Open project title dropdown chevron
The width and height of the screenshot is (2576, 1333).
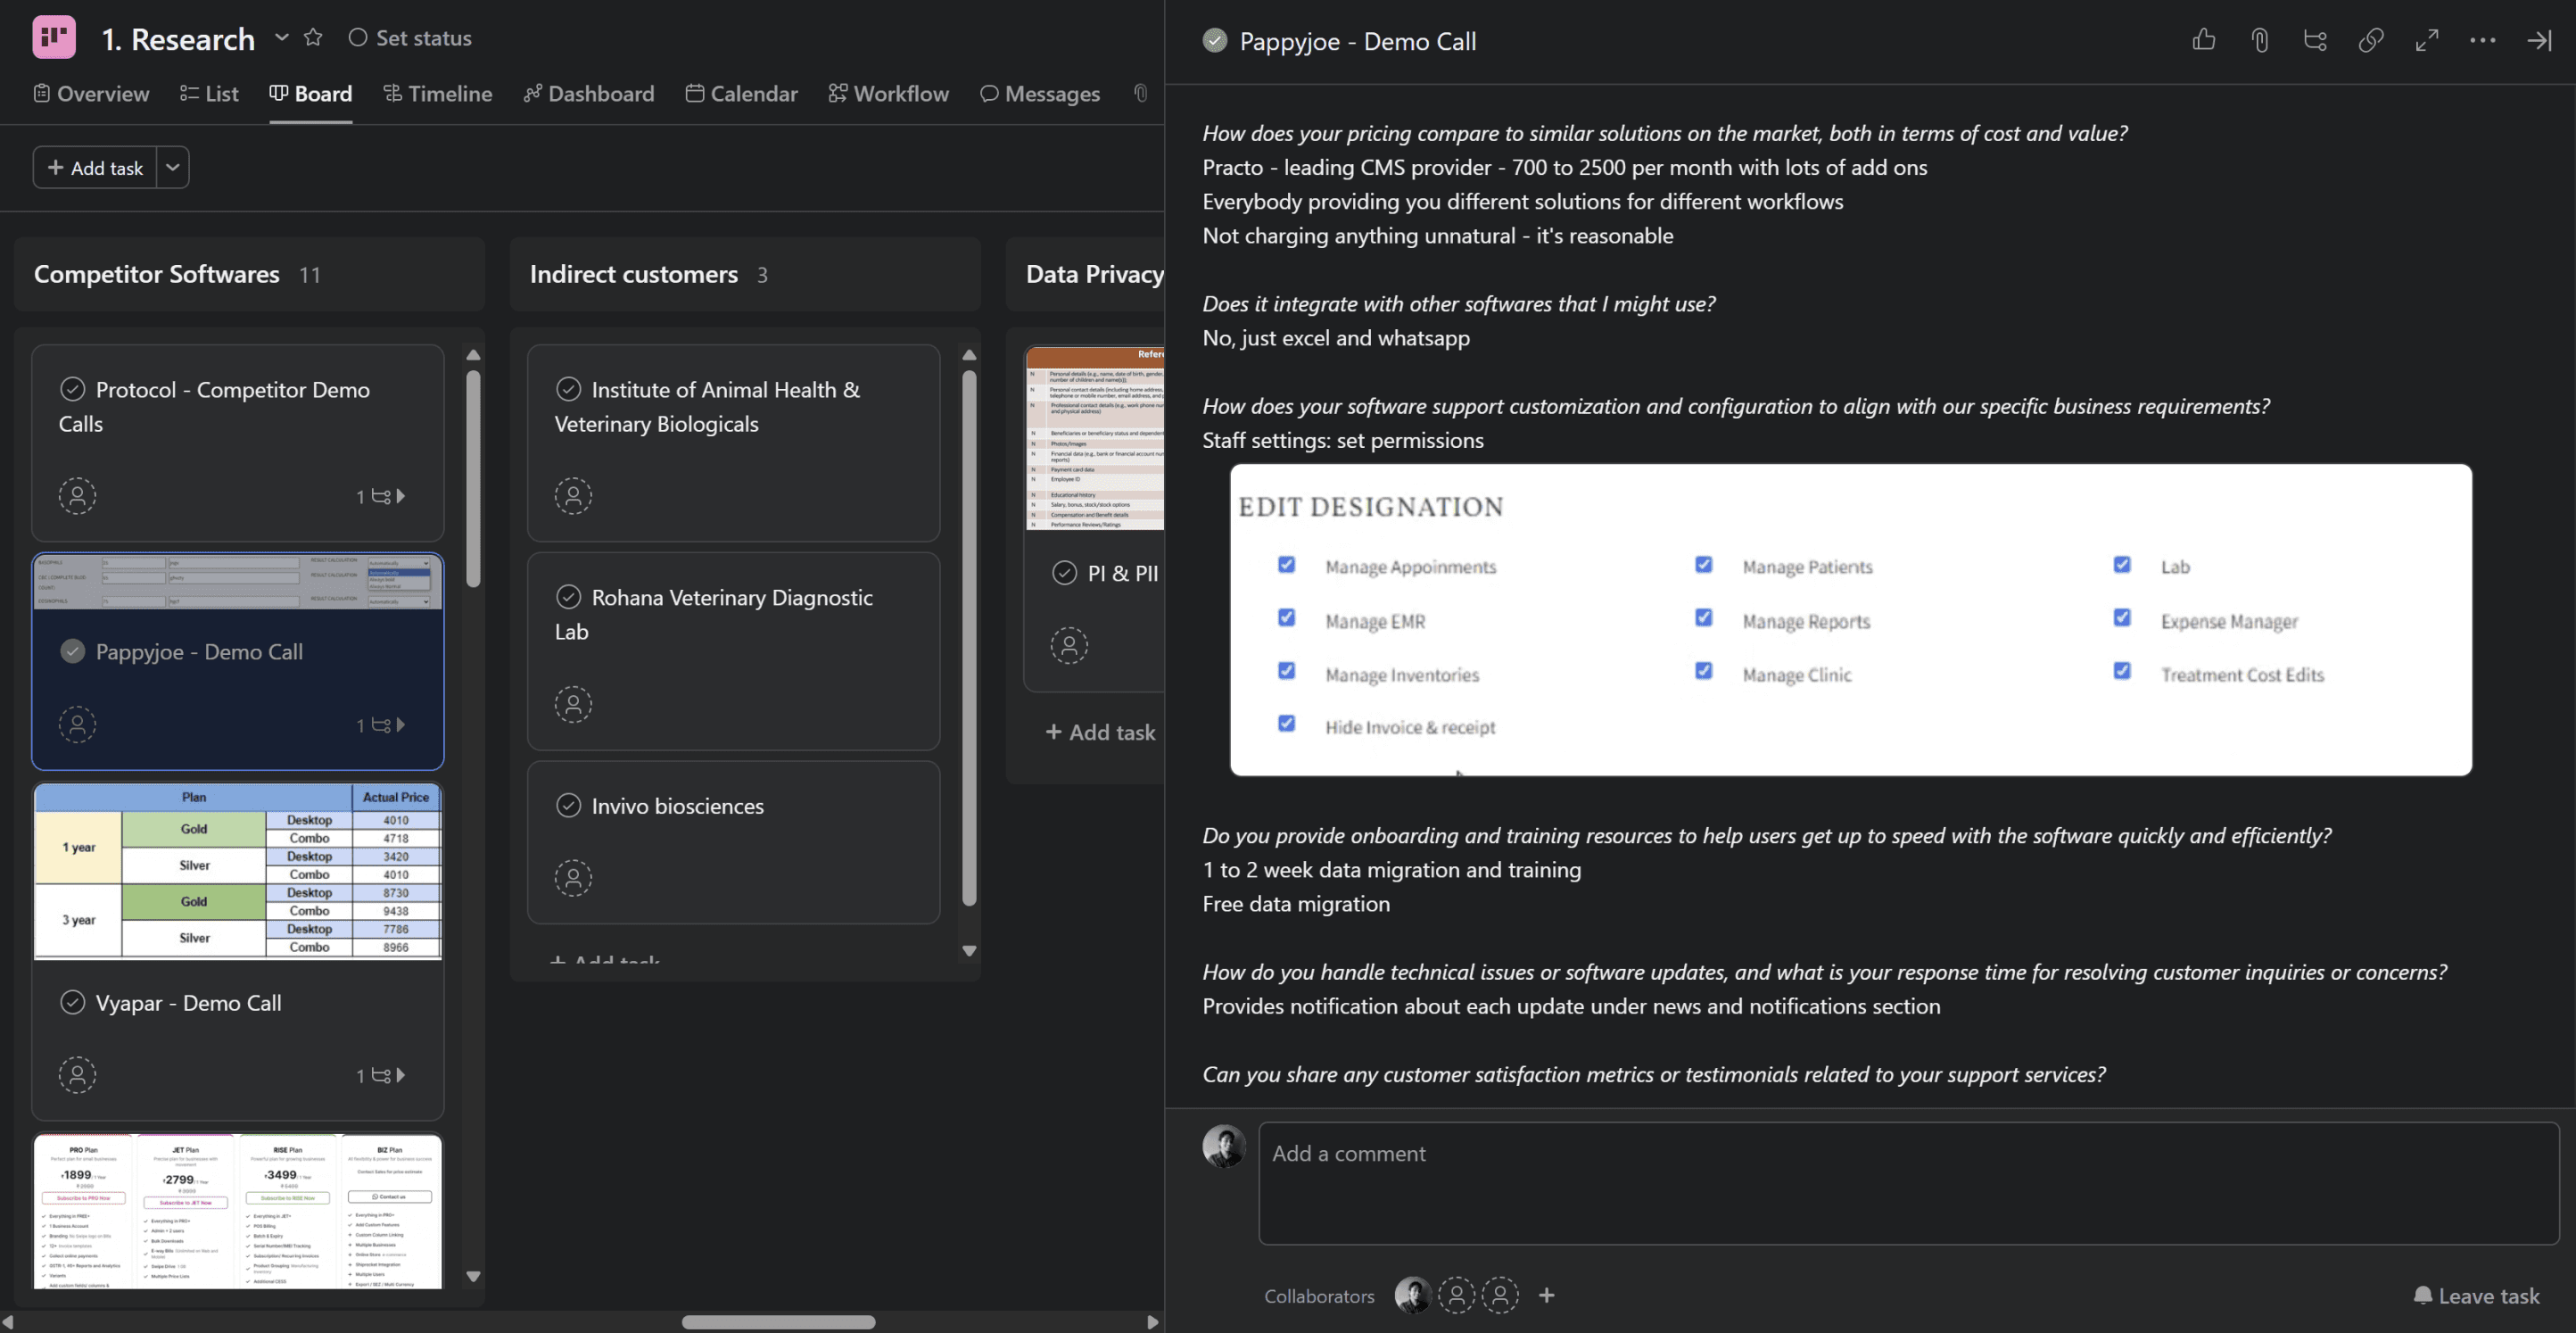(x=282, y=38)
